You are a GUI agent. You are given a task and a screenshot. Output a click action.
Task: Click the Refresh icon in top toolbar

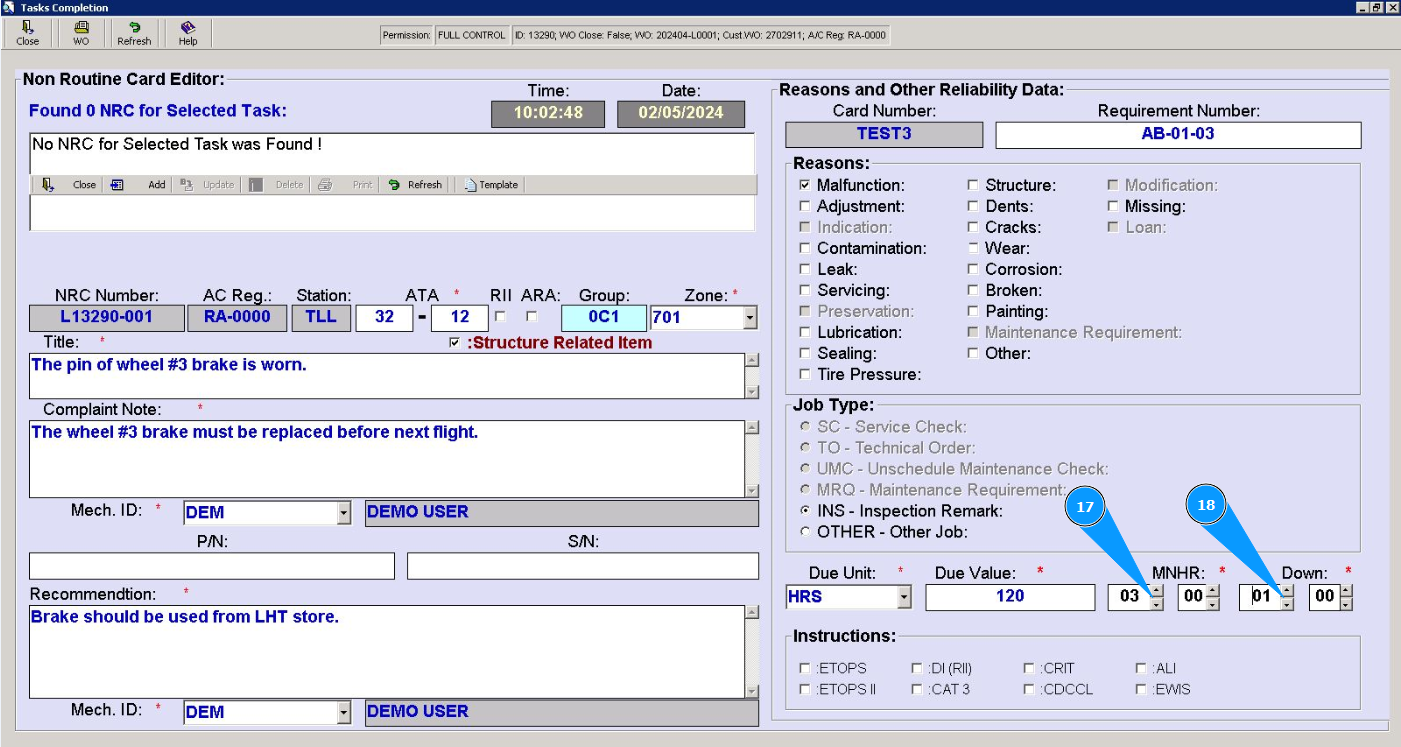click(134, 33)
